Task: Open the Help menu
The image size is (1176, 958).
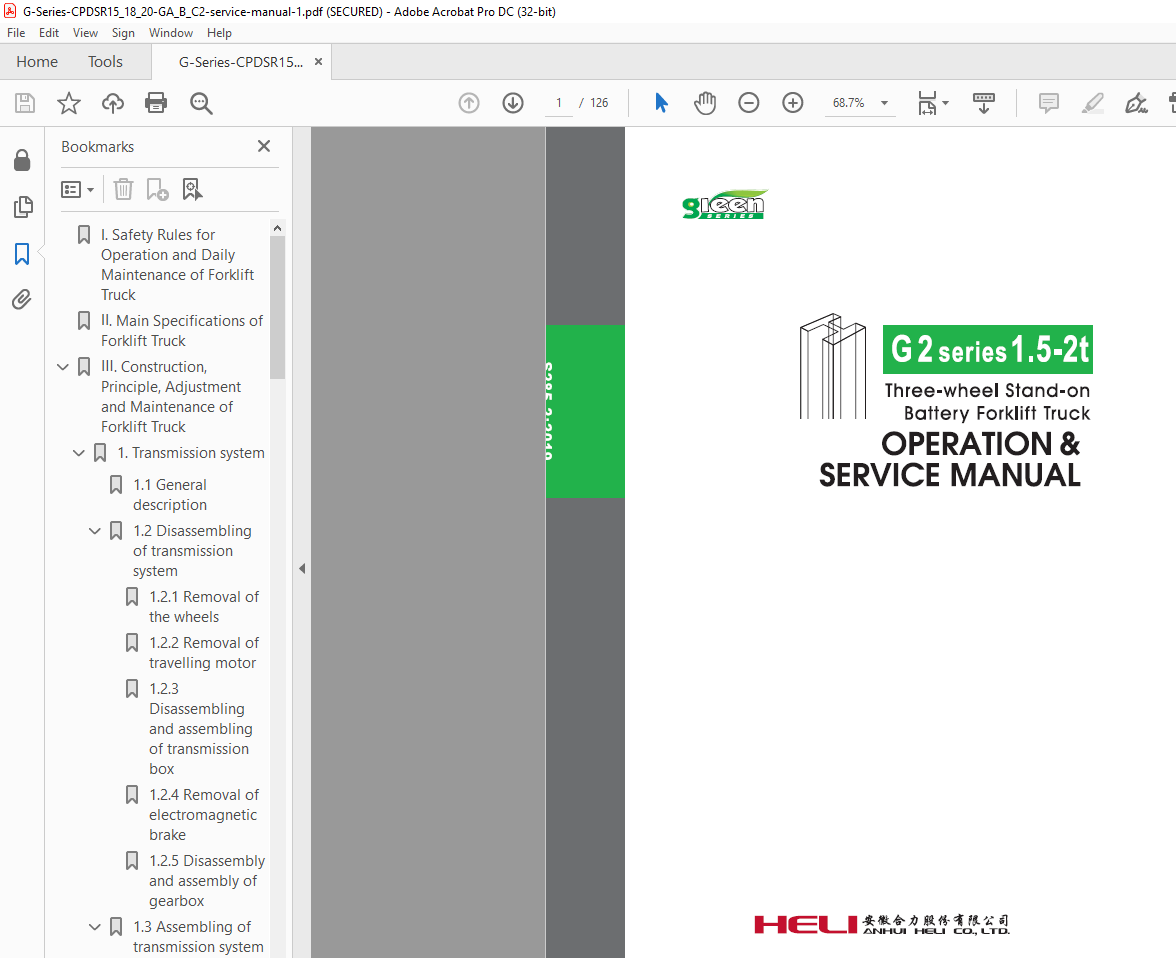Action: pos(219,33)
